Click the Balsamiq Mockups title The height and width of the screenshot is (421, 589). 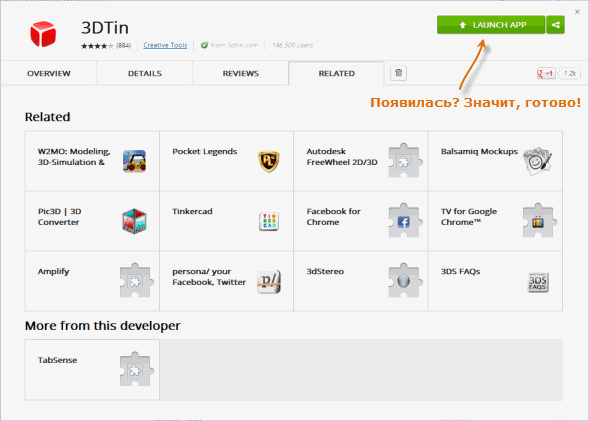point(479,151)
